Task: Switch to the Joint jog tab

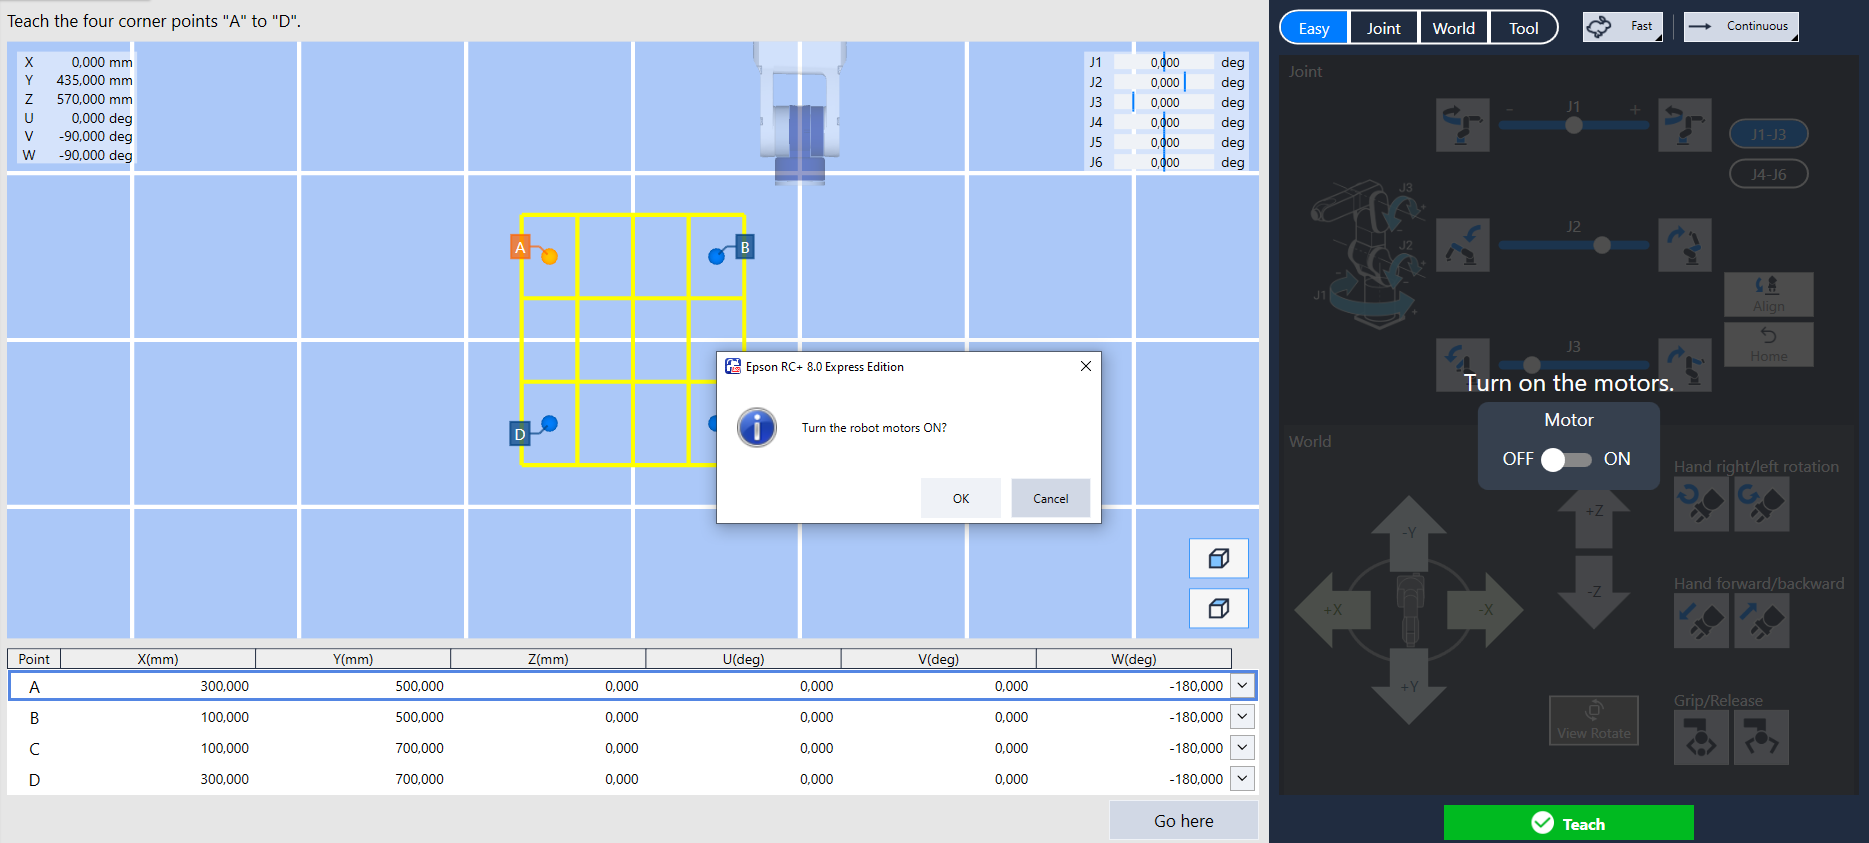Action: coord(1384,28)
